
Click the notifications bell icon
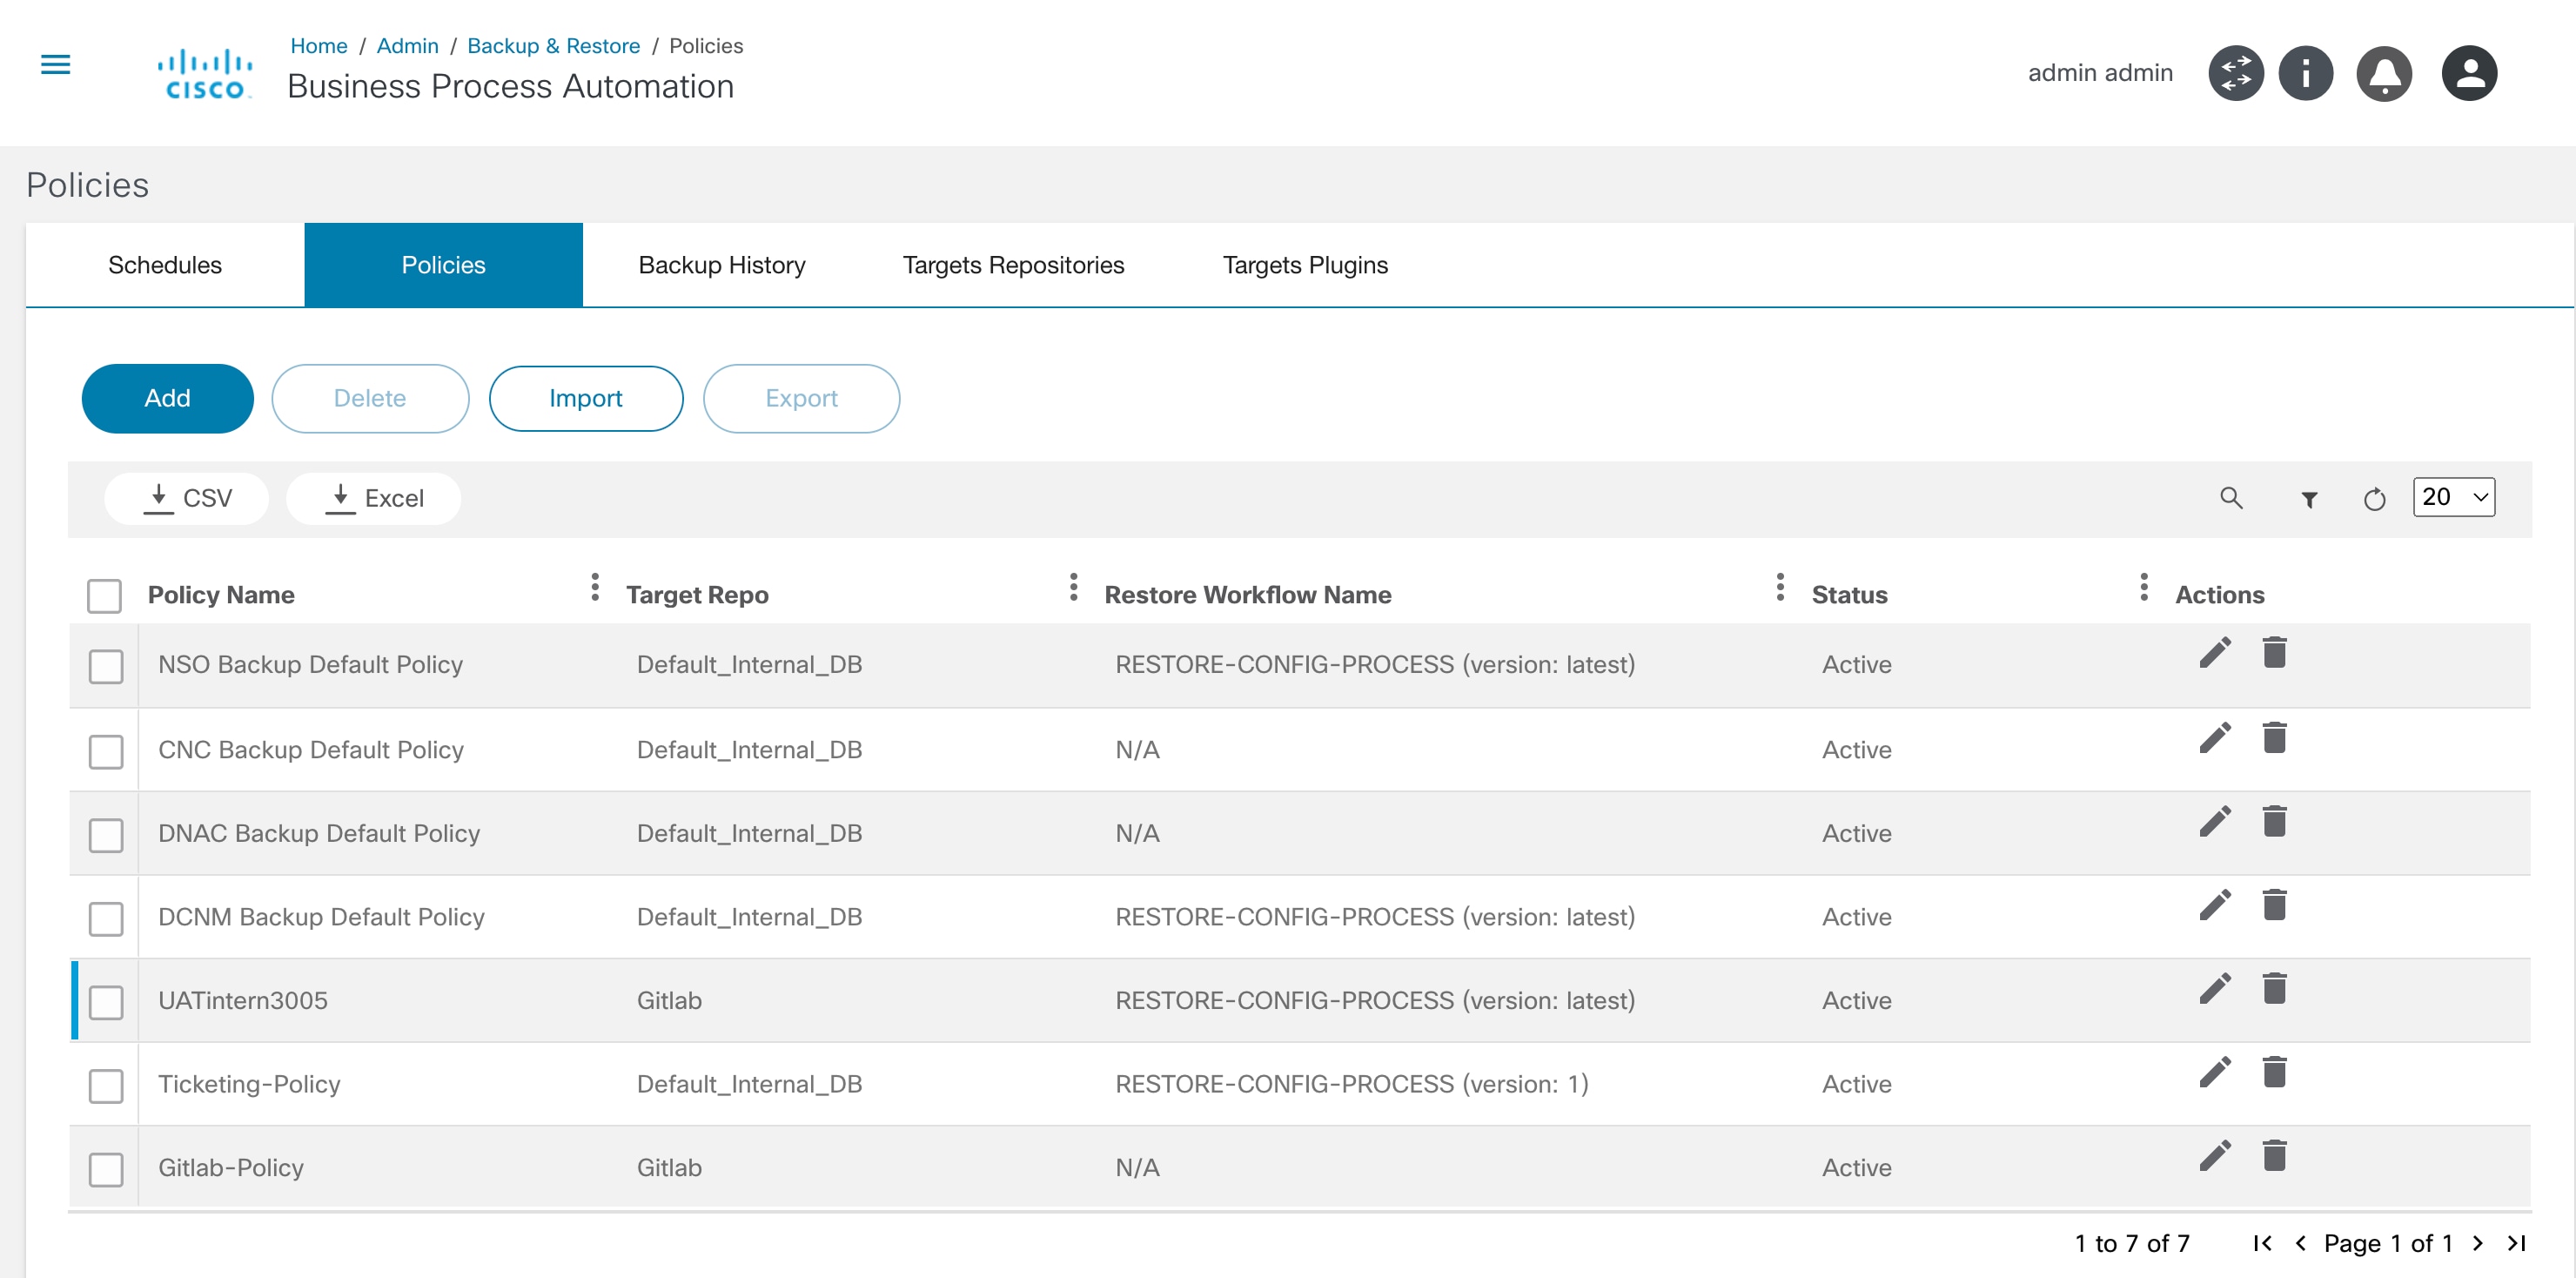point(2384,73)
